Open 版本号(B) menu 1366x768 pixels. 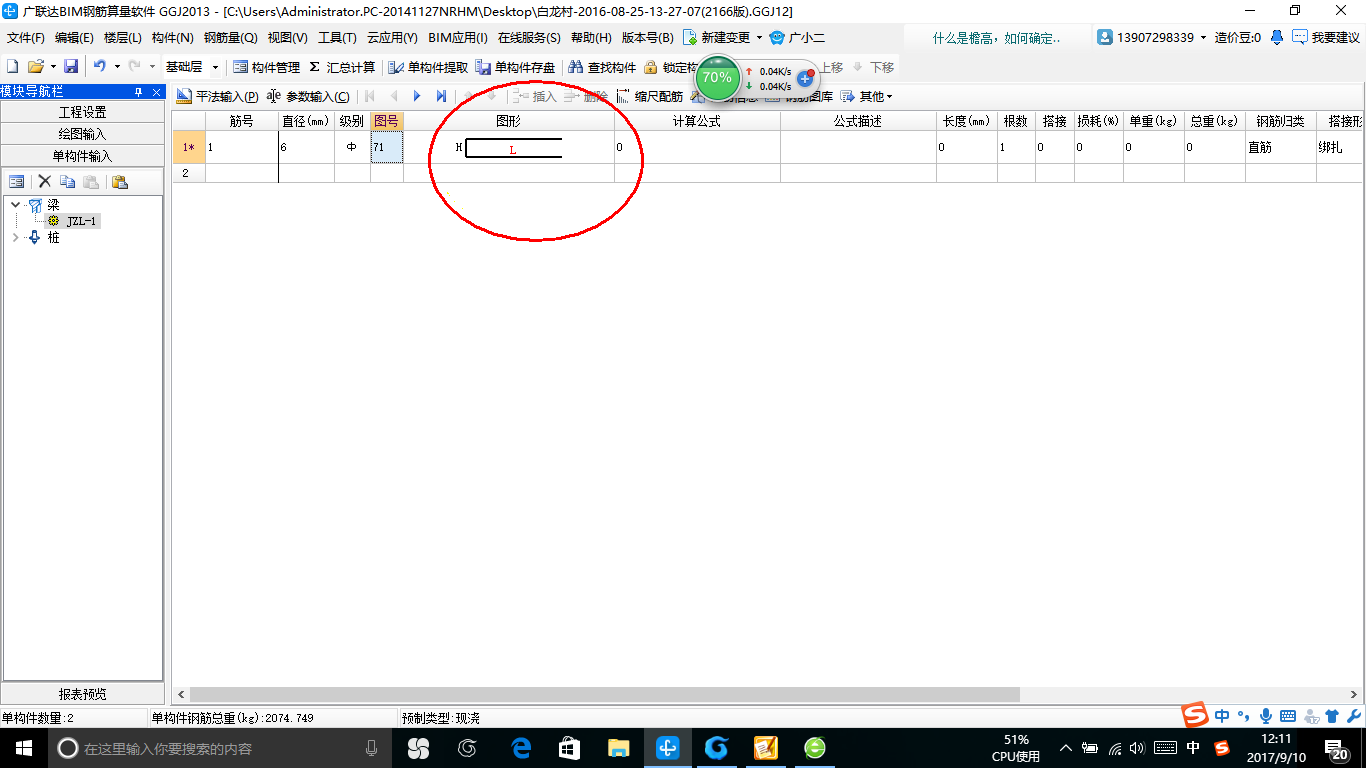(648, 37)
